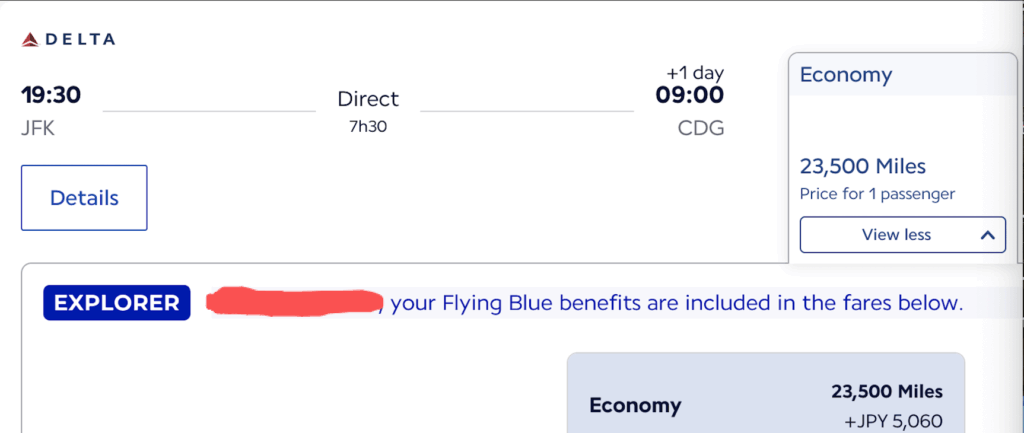Click the 7h30 flight duration text
This screenshot has height=433, width=1024.
[368, 129]
